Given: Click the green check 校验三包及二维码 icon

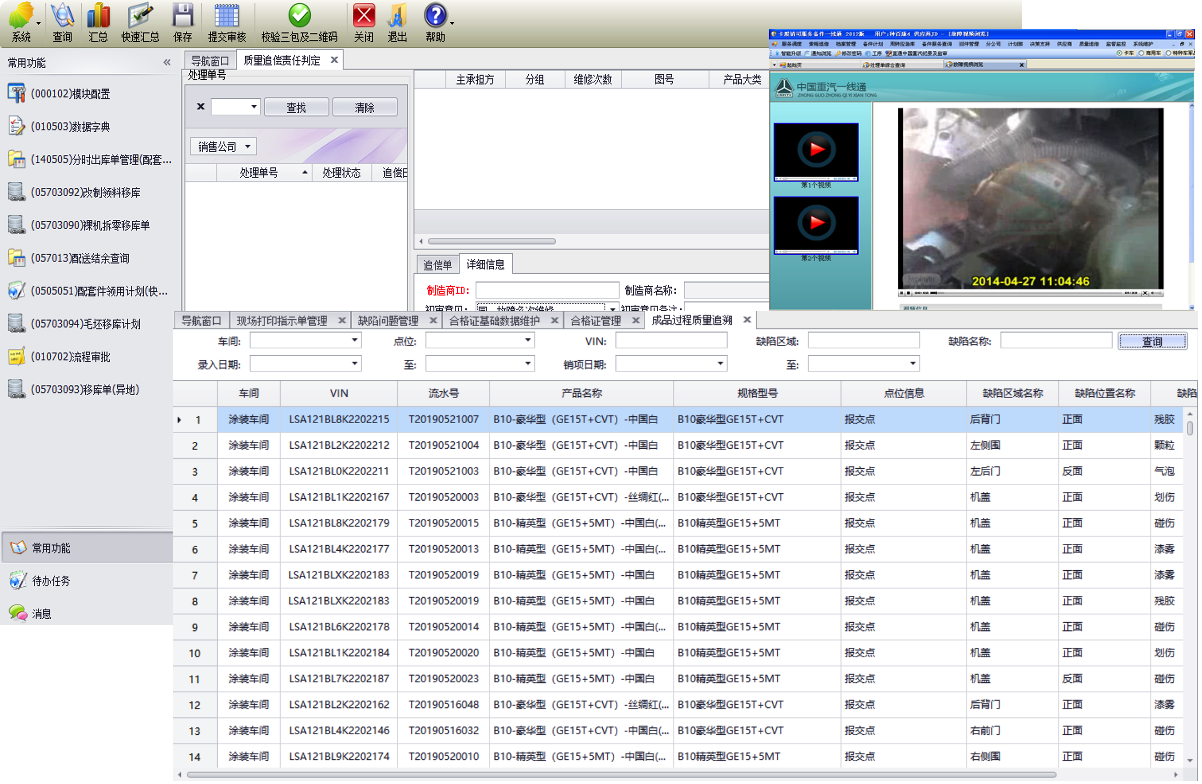Looking at the screenshot, I should coord(299,17).
